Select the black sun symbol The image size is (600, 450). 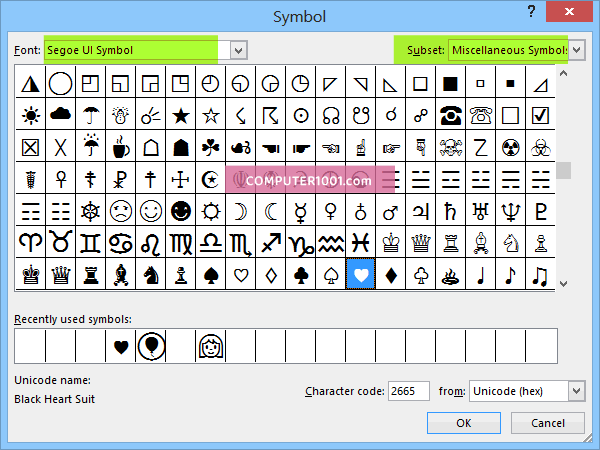(31, 115)
